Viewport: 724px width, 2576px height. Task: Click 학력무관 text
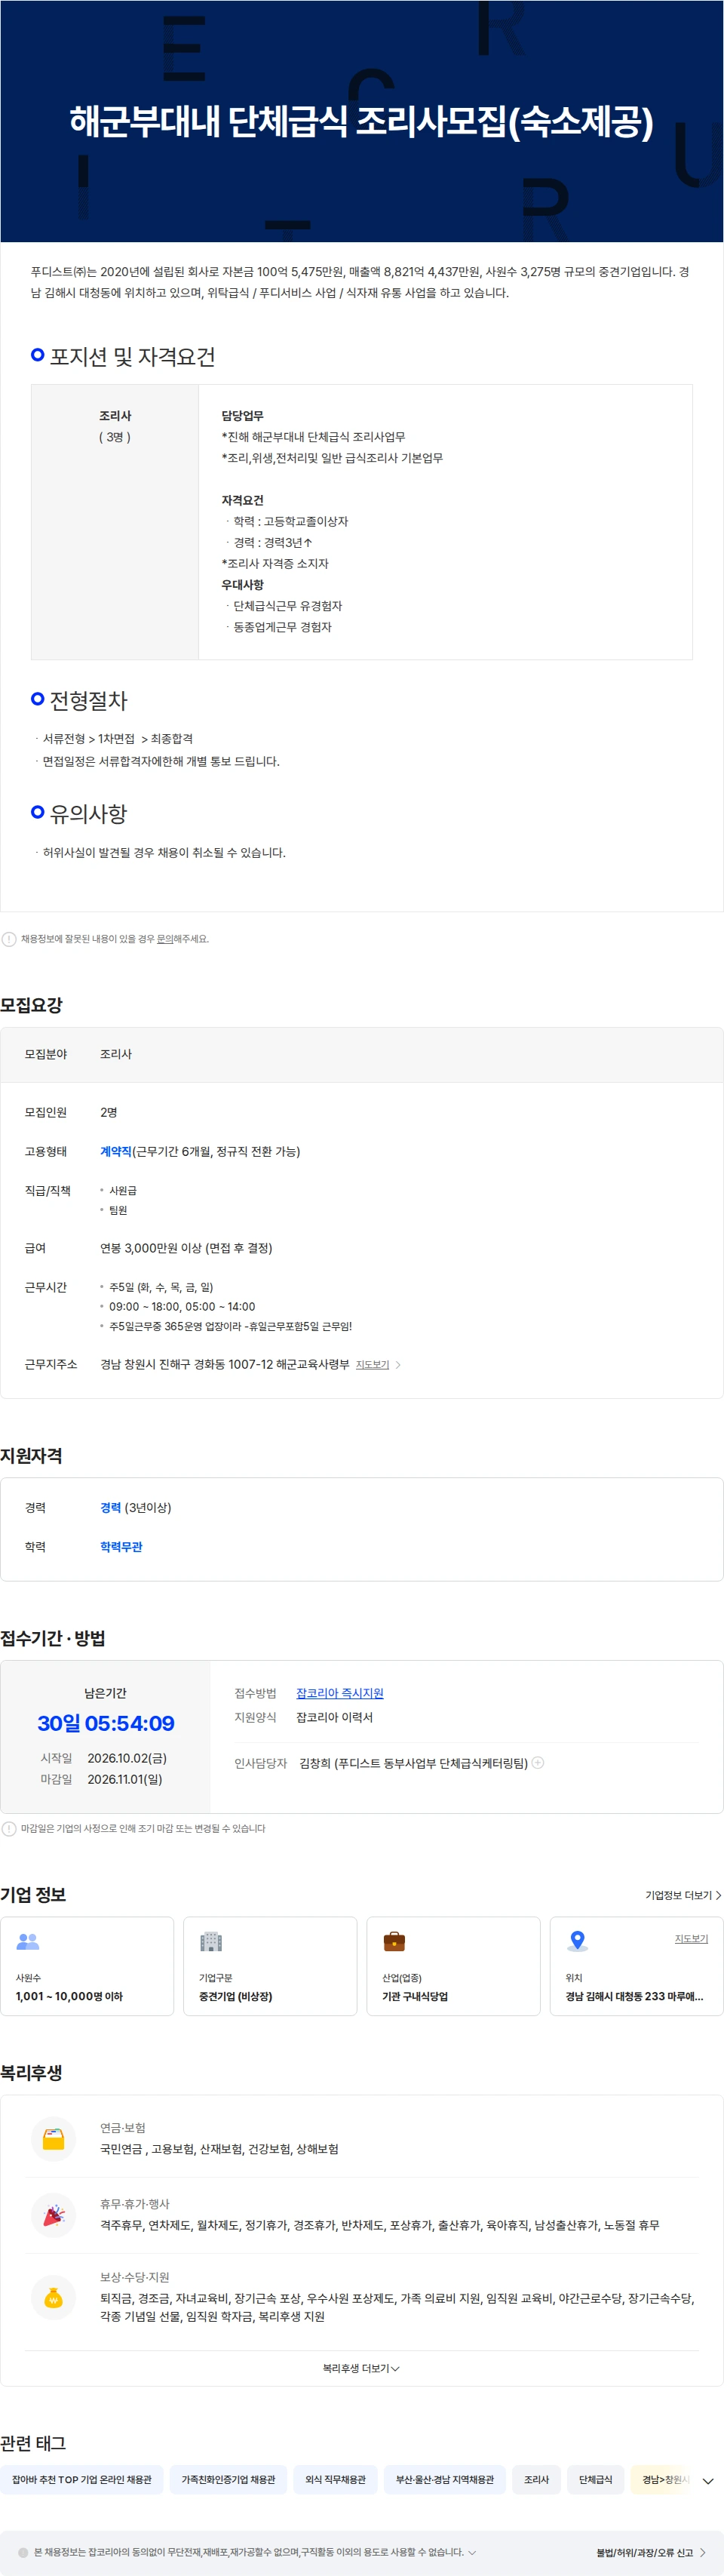click(x=121, y=1547)
